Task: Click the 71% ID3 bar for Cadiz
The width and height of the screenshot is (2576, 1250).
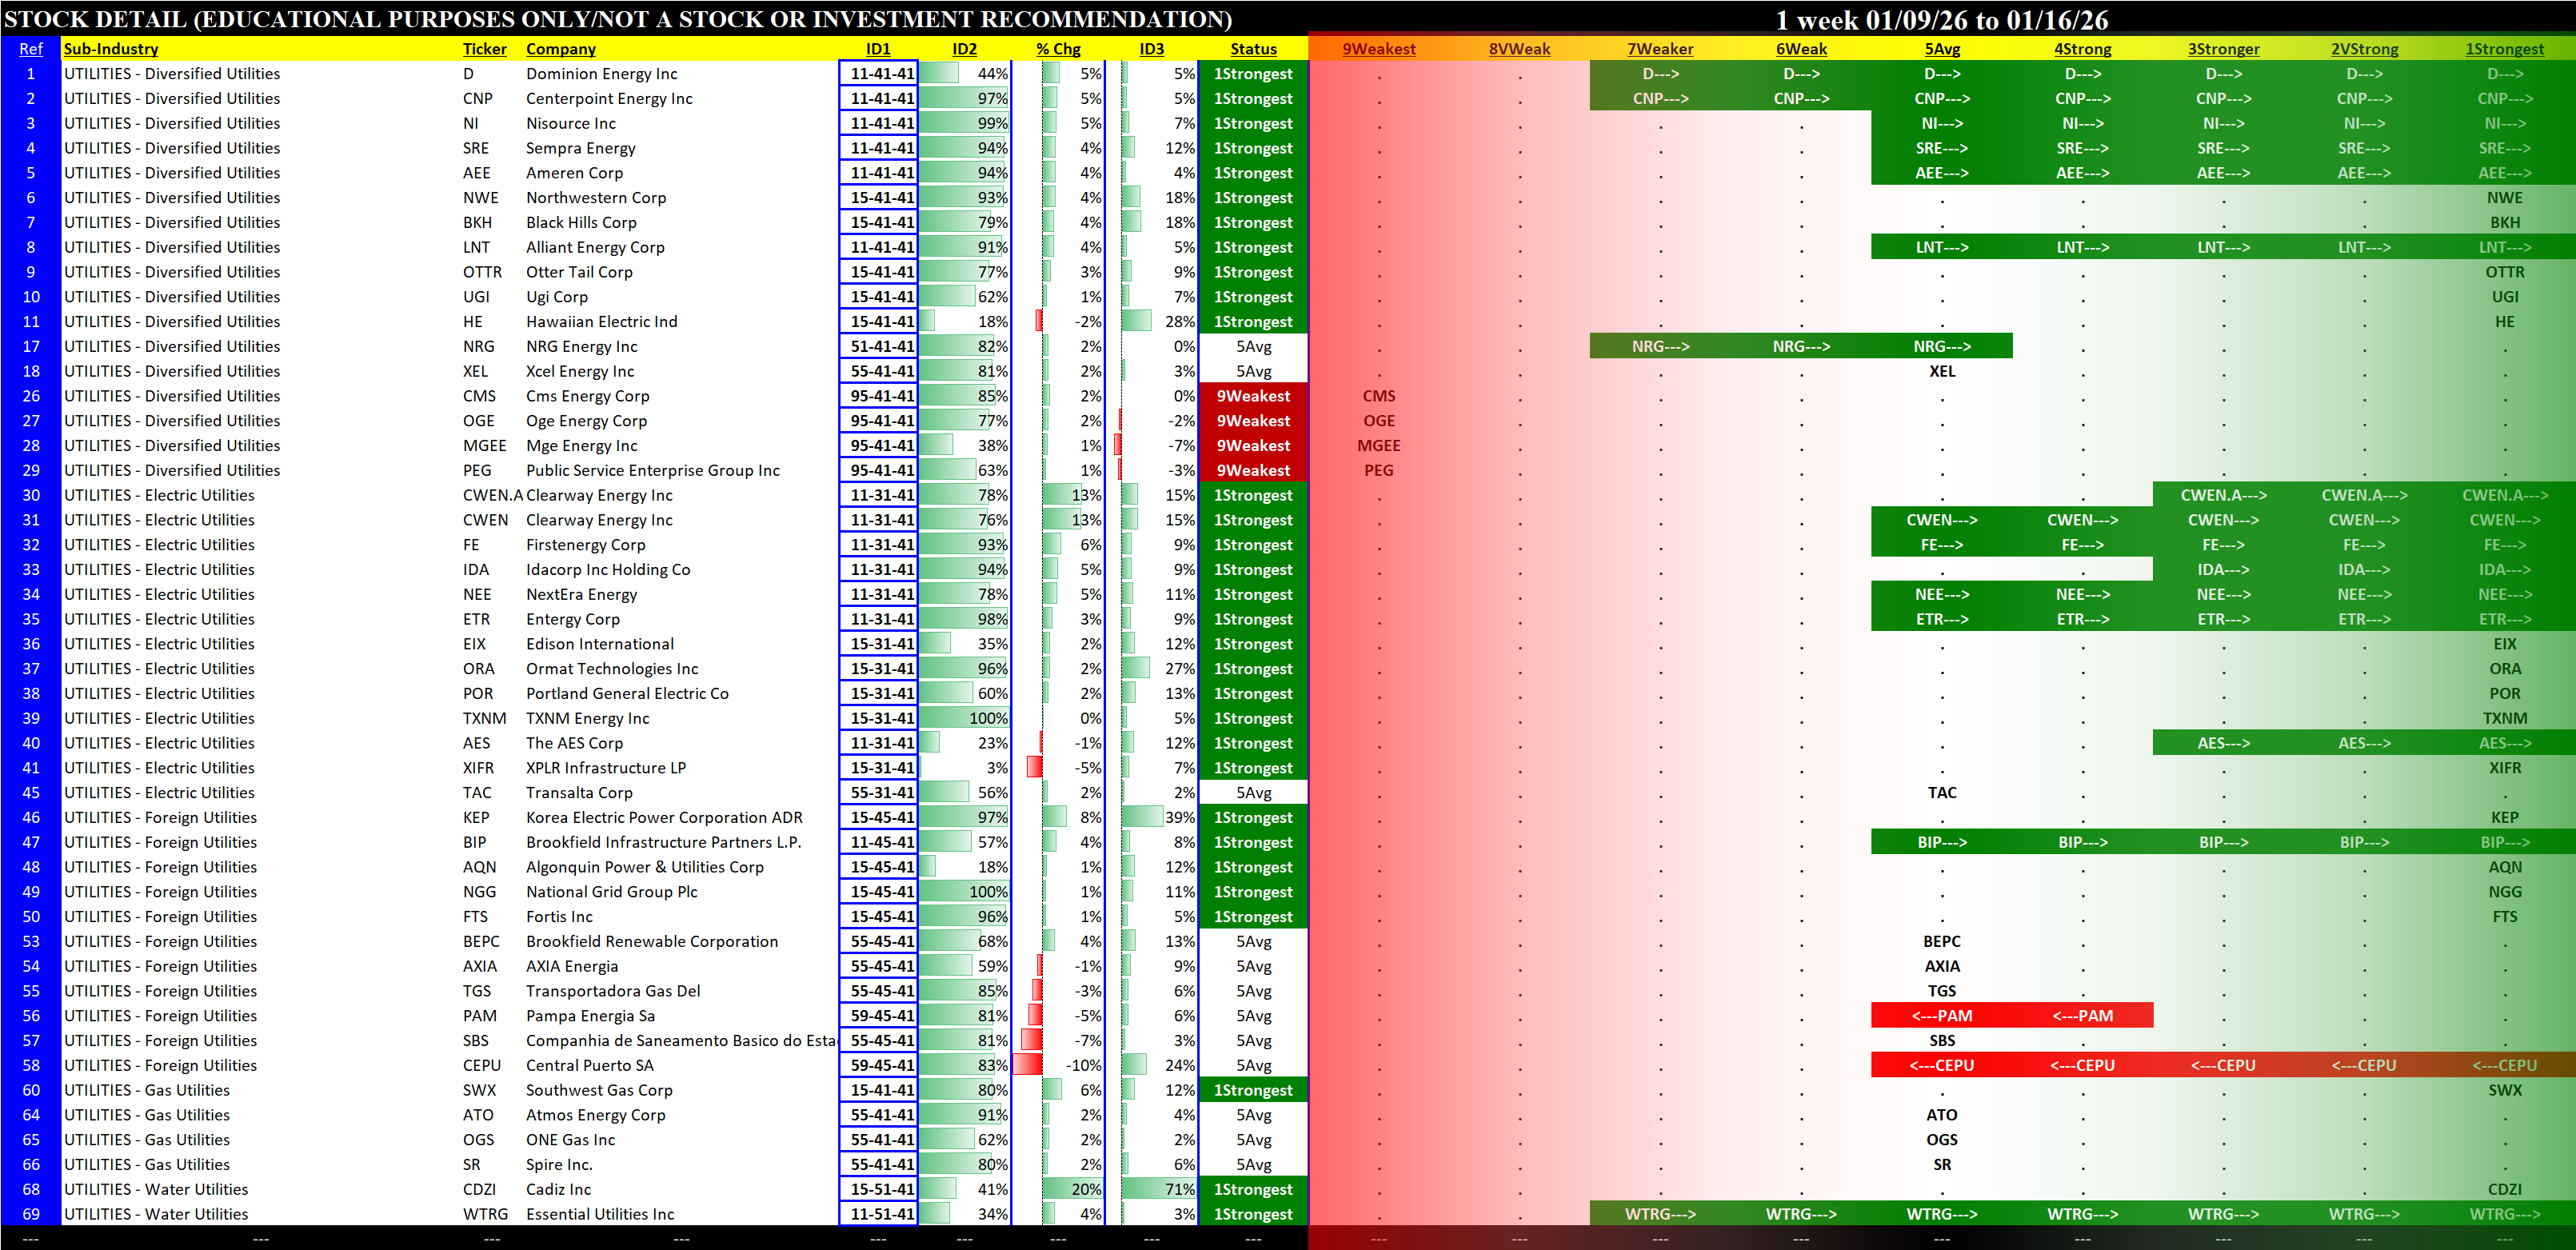Action: coord(1158,1190)
